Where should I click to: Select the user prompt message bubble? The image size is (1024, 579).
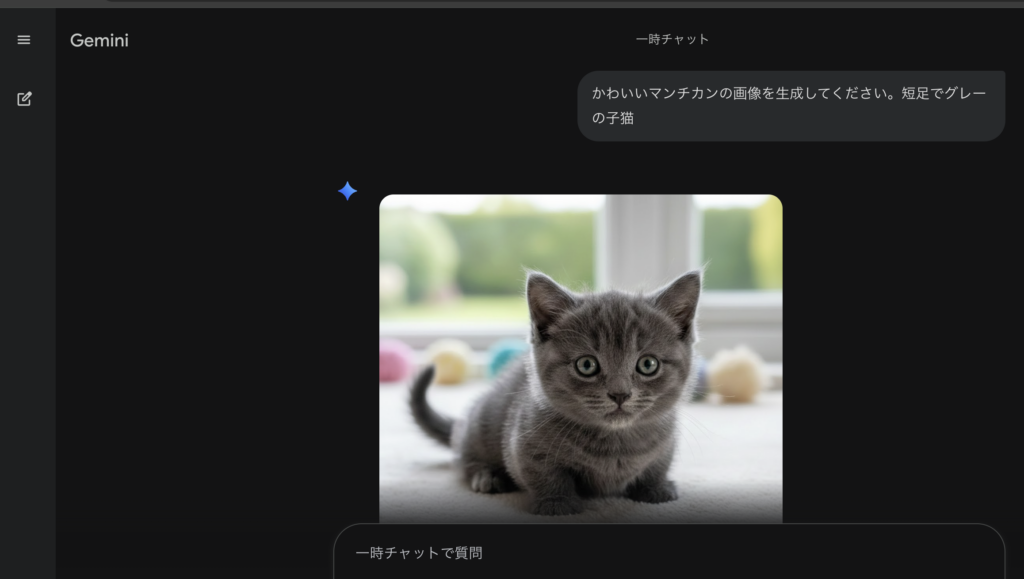click(x=790, y=105)
